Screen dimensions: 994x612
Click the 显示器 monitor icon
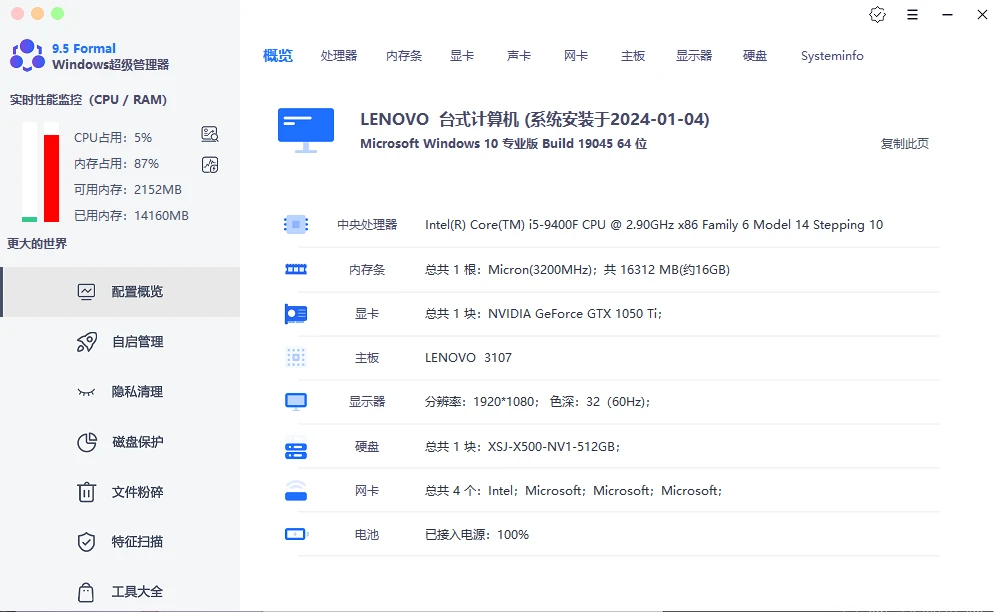click(296, 401)
